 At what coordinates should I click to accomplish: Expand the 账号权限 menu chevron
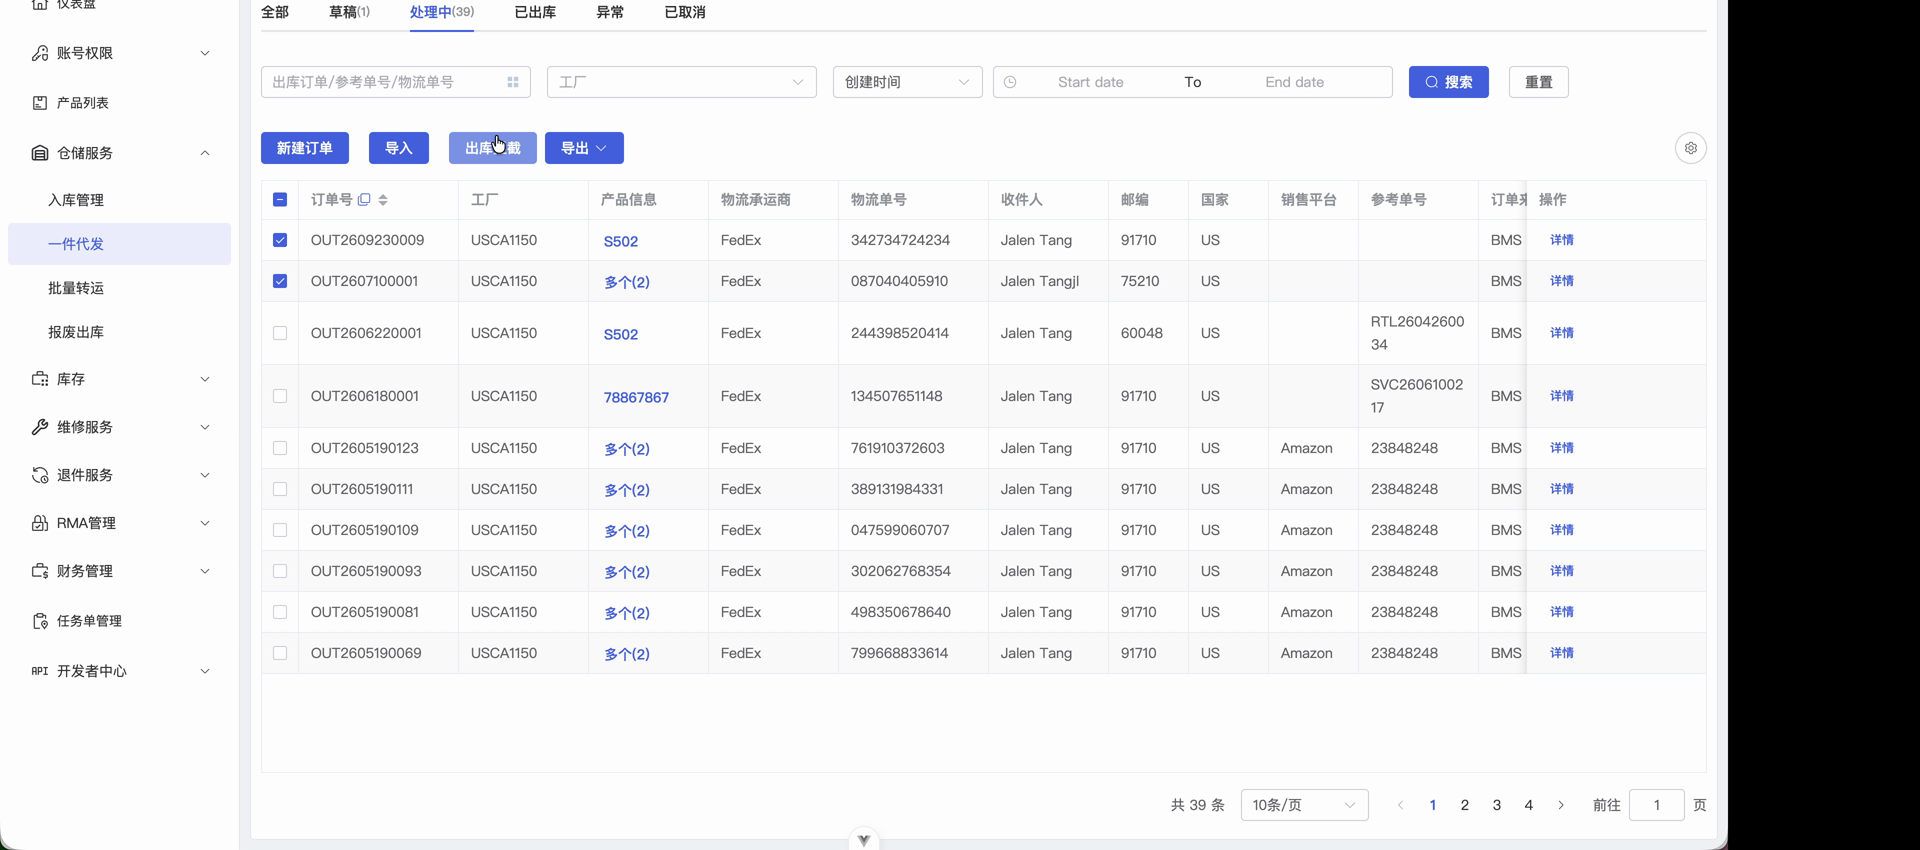click(x=205, y=53)
